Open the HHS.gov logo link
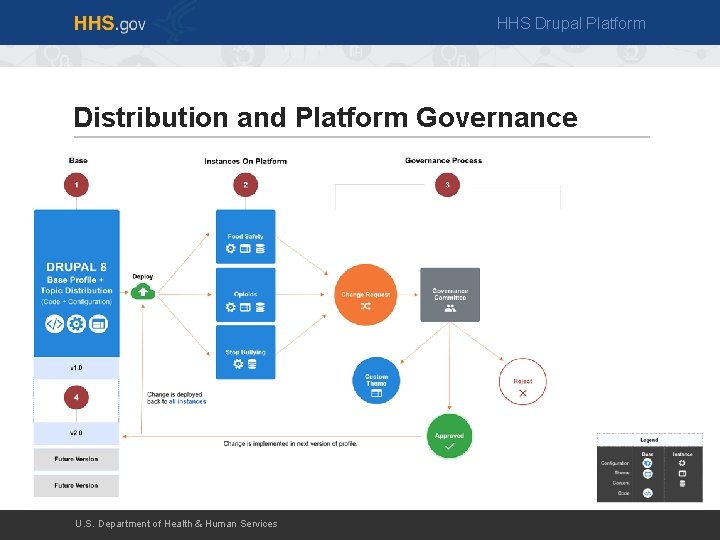 click(110, 23)
